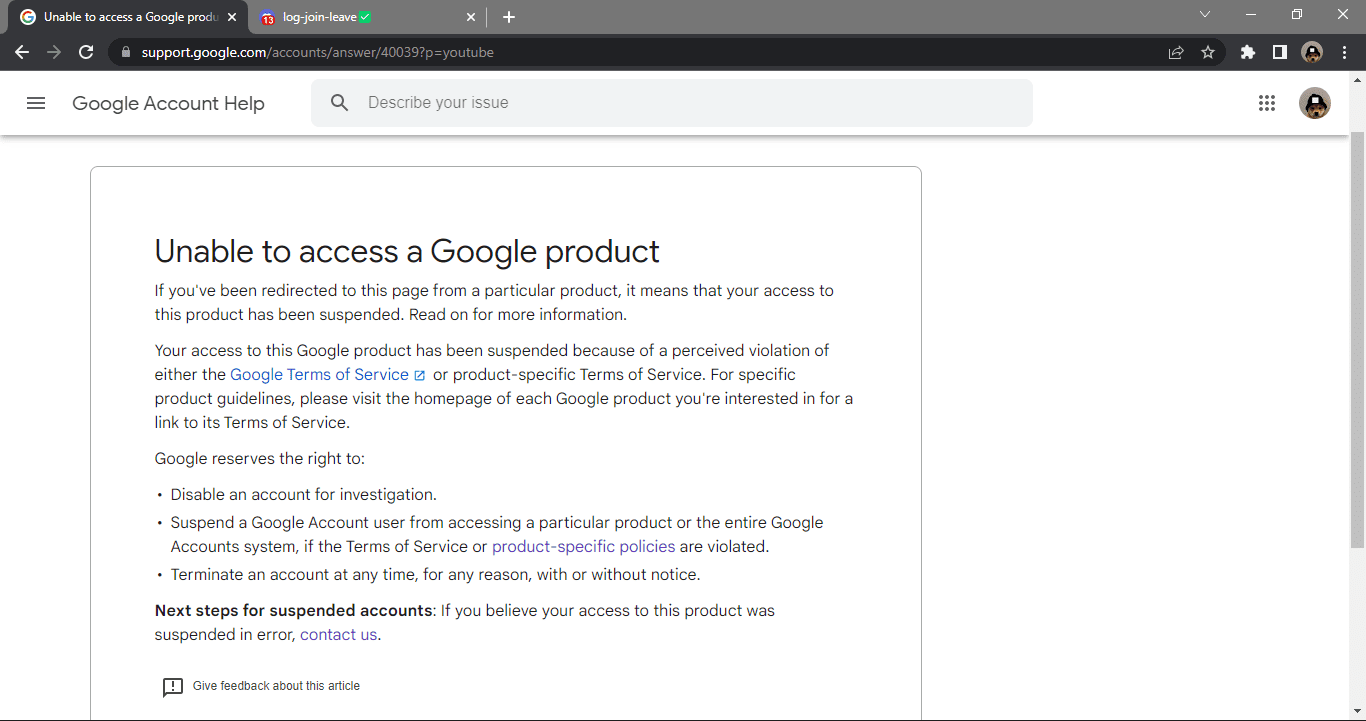Open the Google Terms of Service link
This screenshot has height=721, width=1366.
pyautogui.click(x=319, y=375)
